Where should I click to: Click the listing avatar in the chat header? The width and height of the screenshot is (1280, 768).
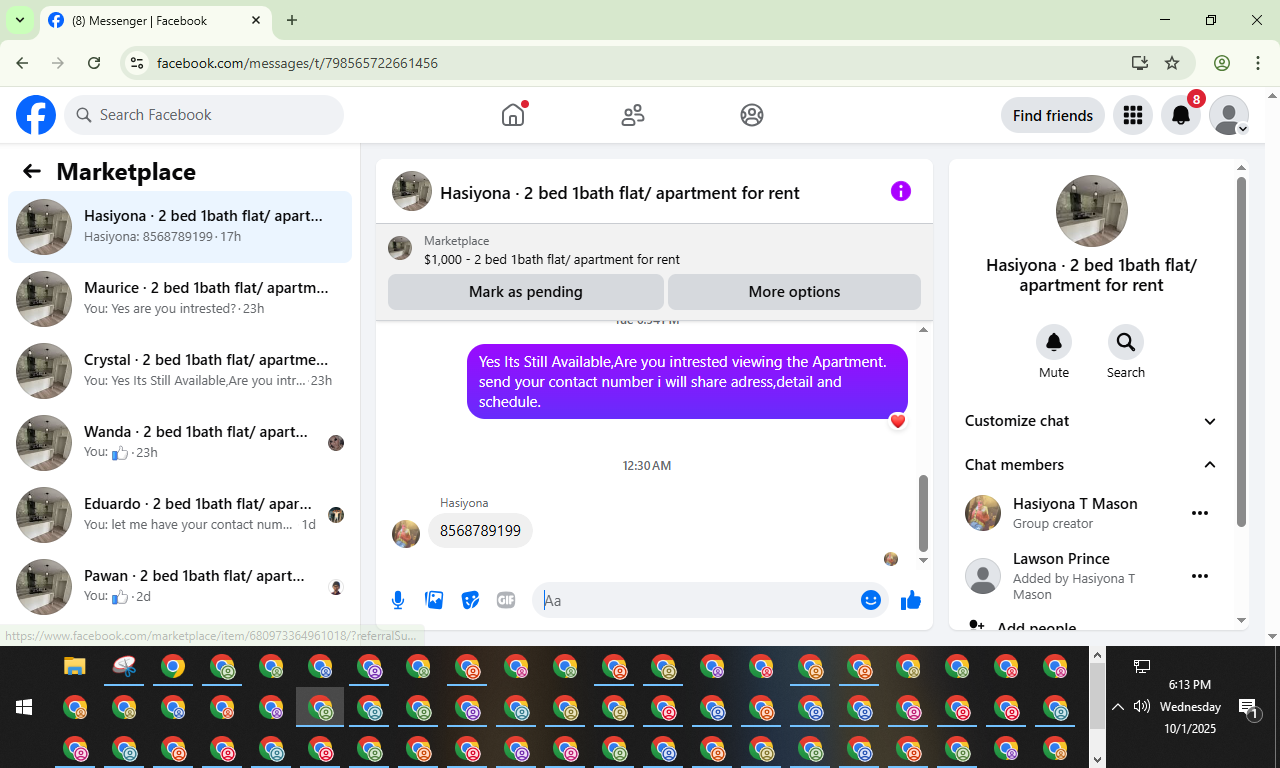click(x=412, y=191)
